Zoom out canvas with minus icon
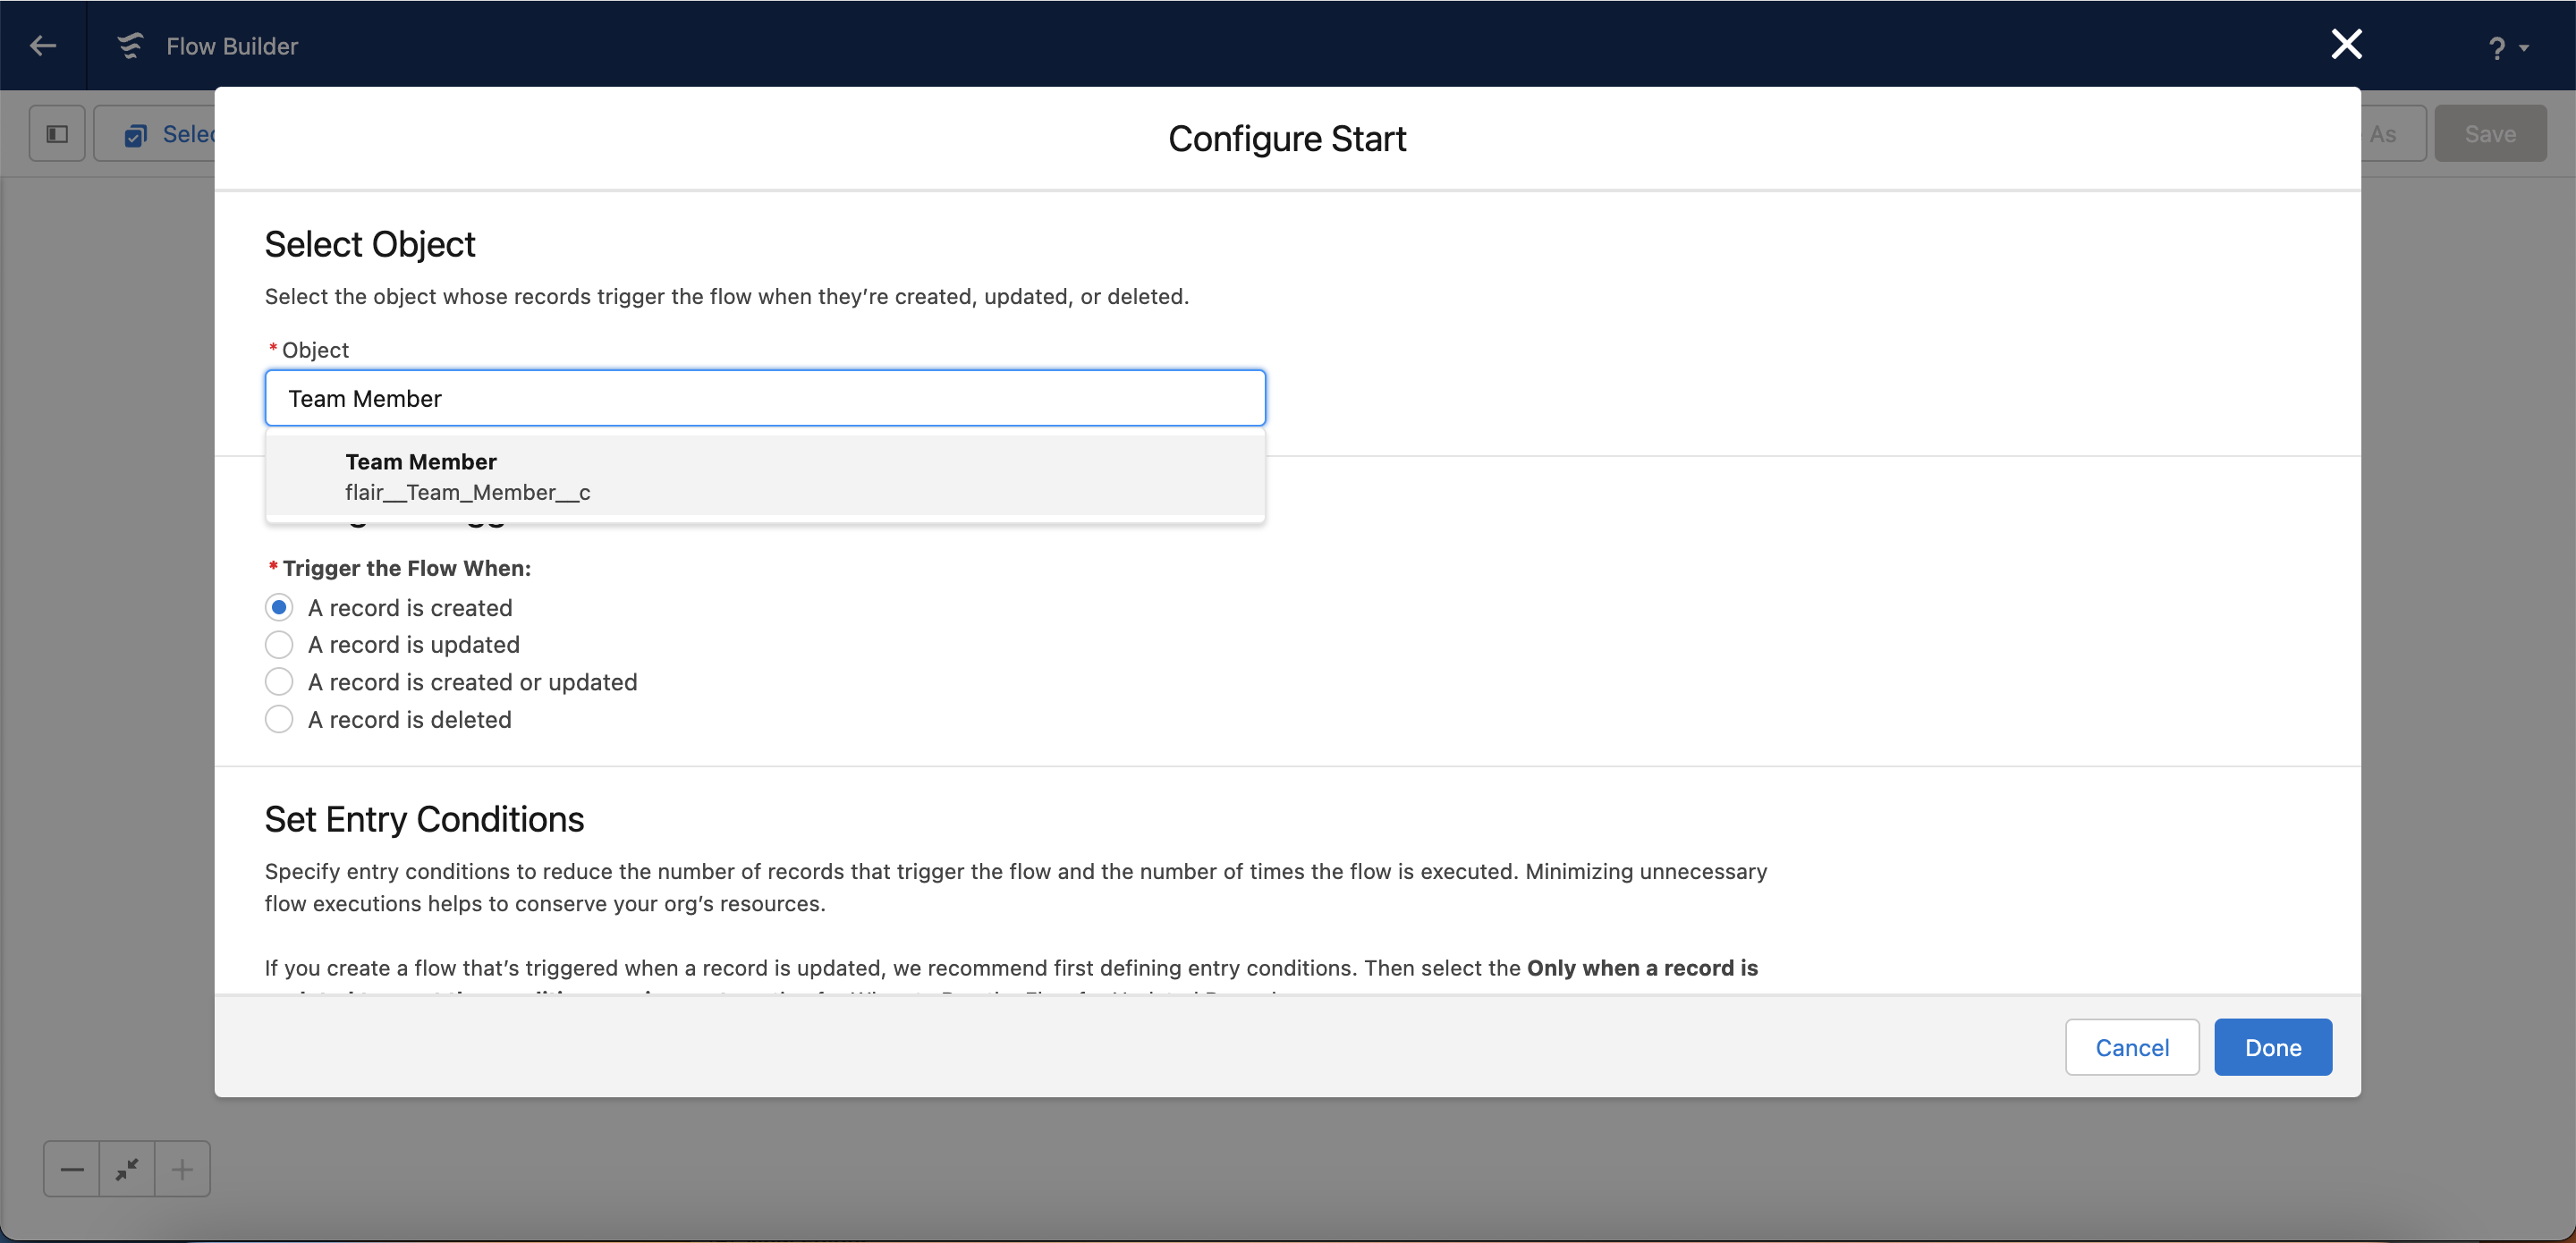Screen dimensions: 2576x1243 pyautogui.click(x=72, y=1169)
